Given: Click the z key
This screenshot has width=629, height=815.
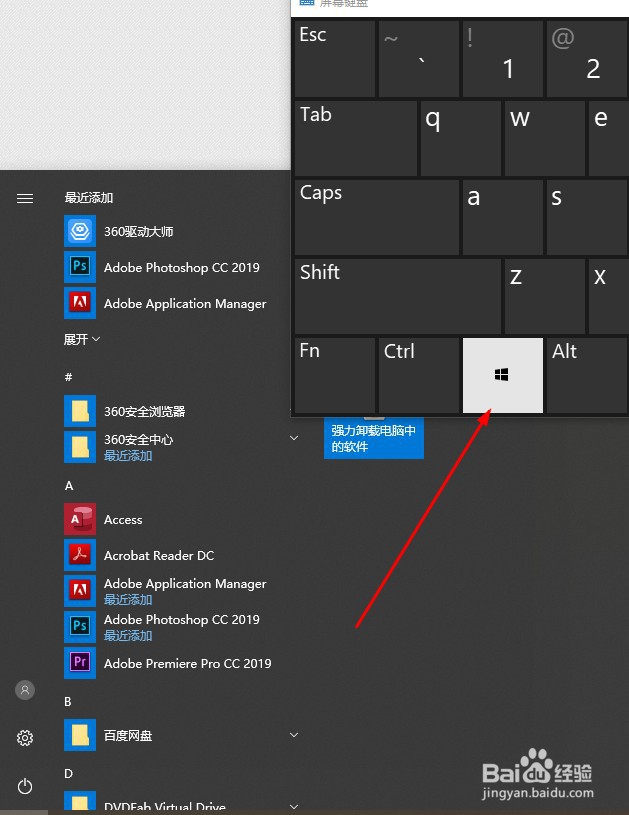Looking at the screenshot, I should 545,296.
